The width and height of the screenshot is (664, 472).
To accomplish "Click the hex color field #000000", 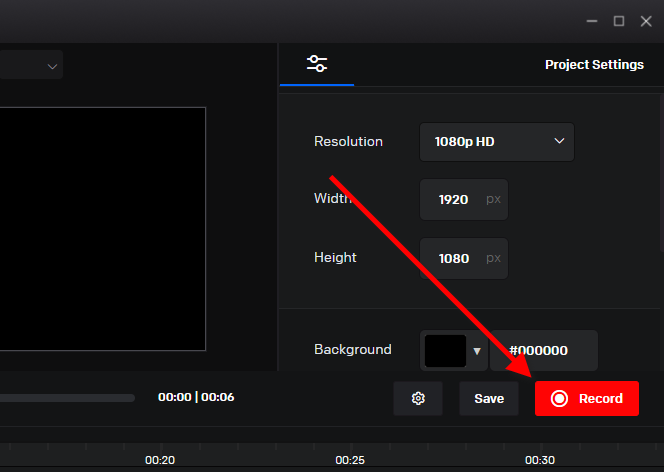I will [544, 351].
